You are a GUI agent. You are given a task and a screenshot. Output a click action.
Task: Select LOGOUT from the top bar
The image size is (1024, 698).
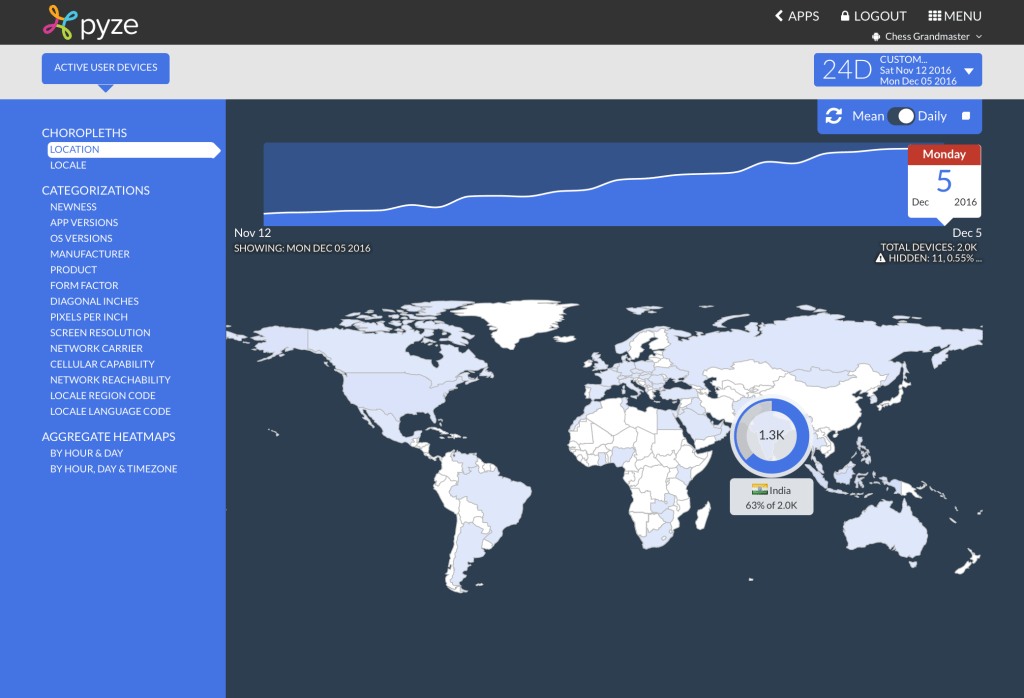(x=881, y=15)
